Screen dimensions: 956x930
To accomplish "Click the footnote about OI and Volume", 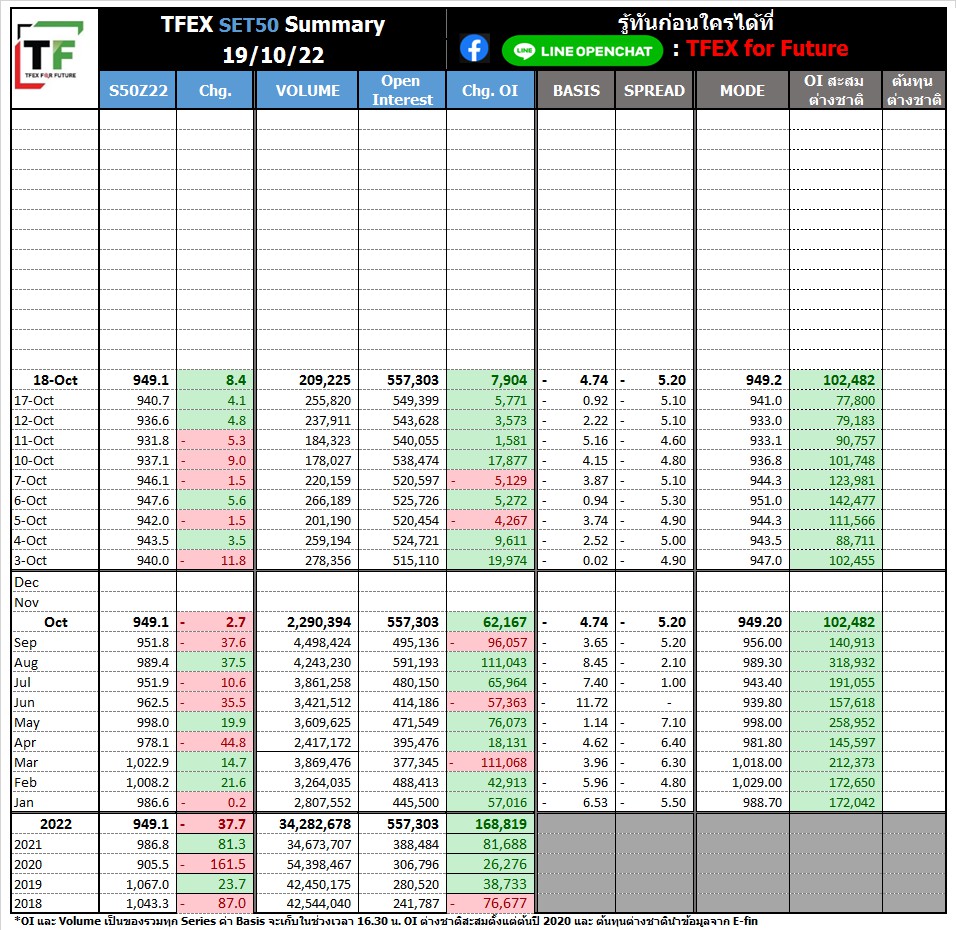I will (386, 921).
